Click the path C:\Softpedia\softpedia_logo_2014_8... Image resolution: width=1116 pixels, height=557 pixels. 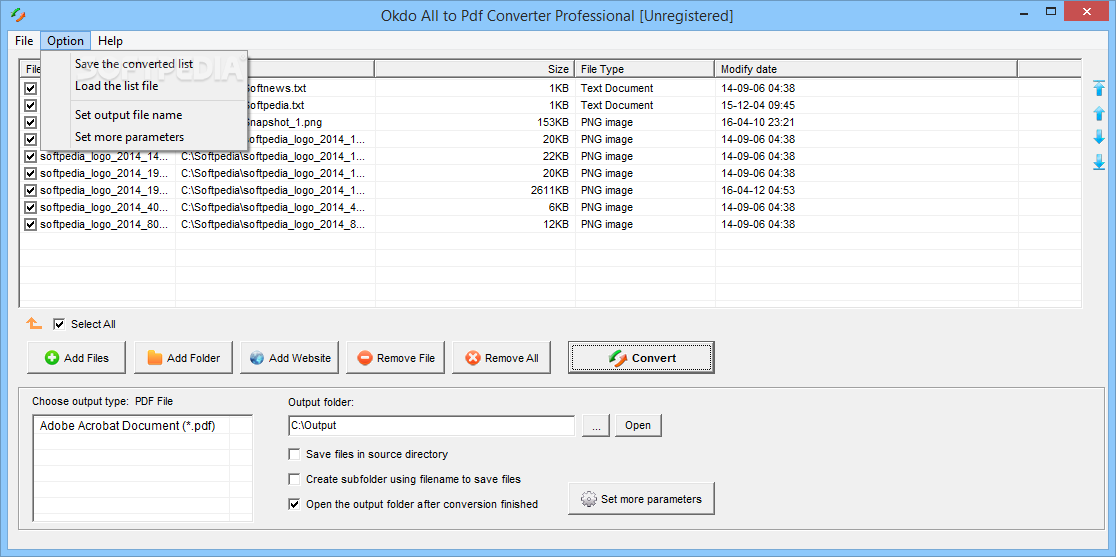coord(273,224)
